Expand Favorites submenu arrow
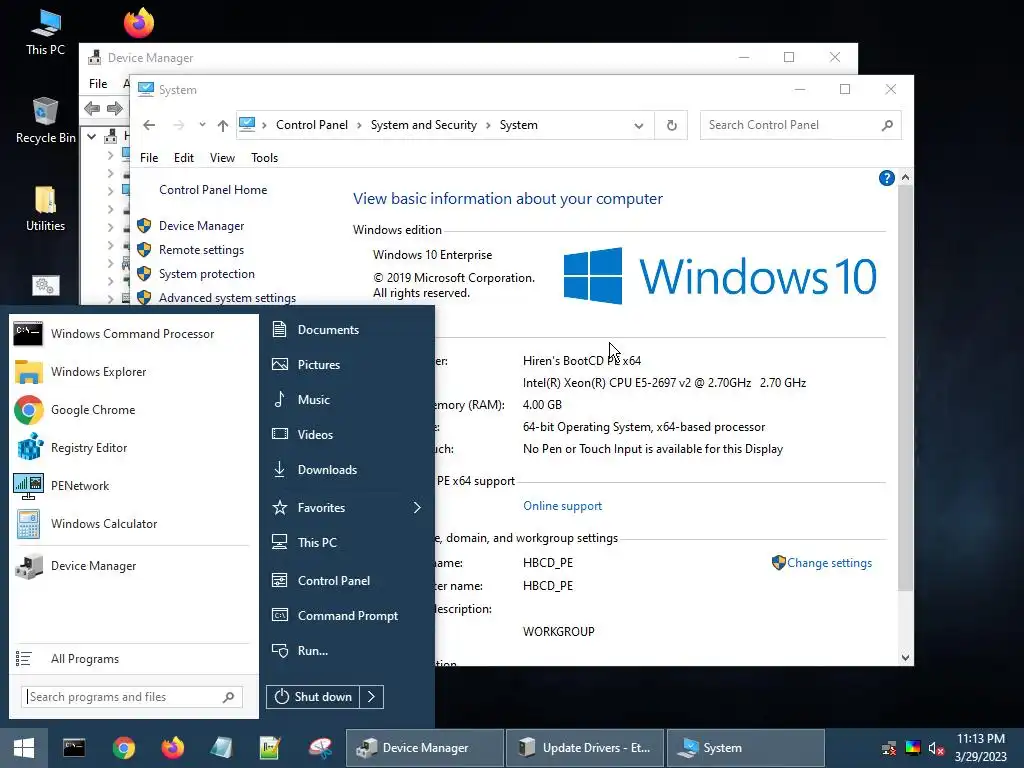The height and width of the screenshot is (768, 1024). click(417, 507)
